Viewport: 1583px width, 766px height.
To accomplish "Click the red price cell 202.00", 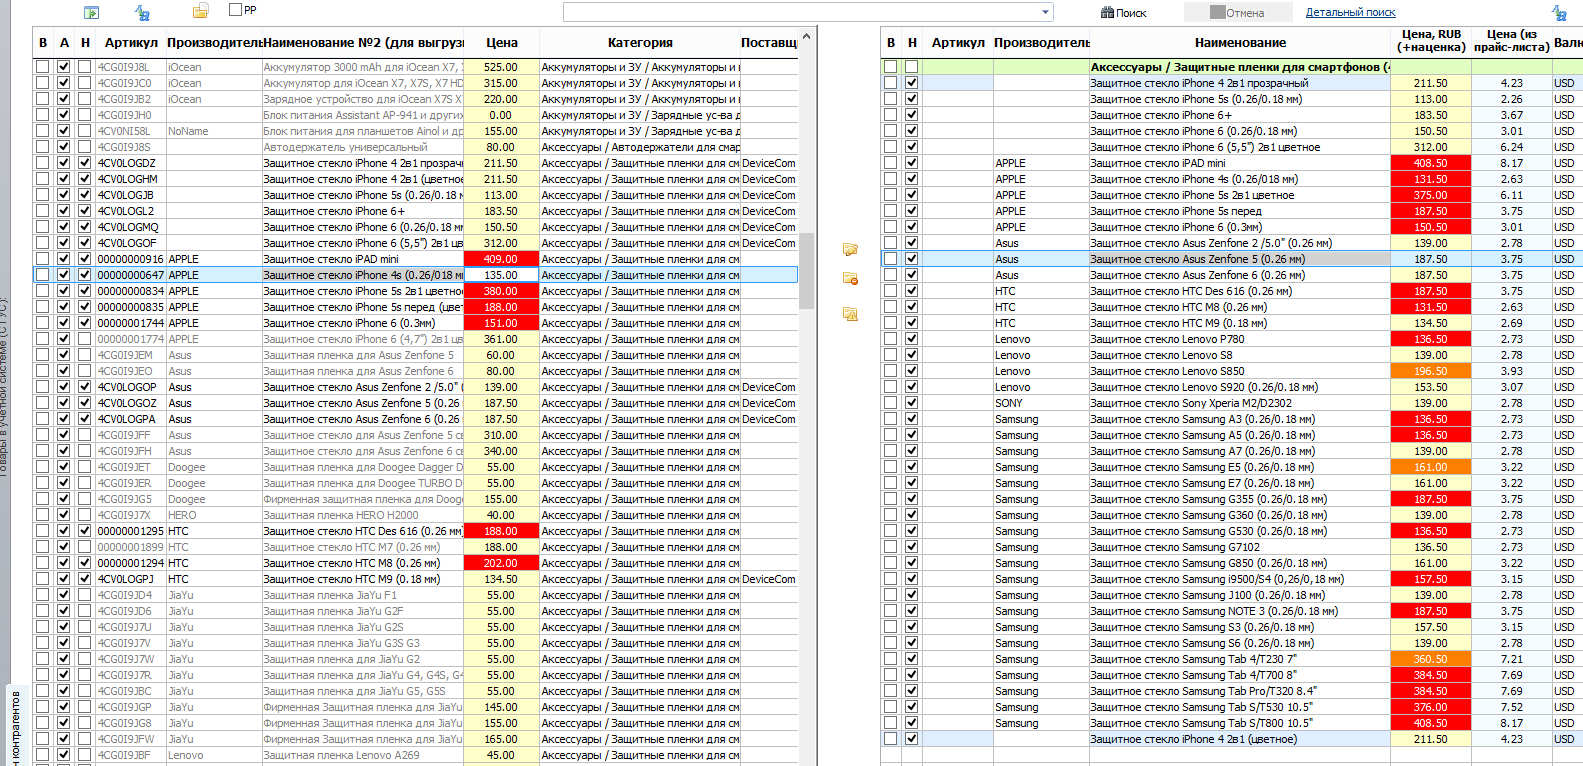I will pos(501,563).
